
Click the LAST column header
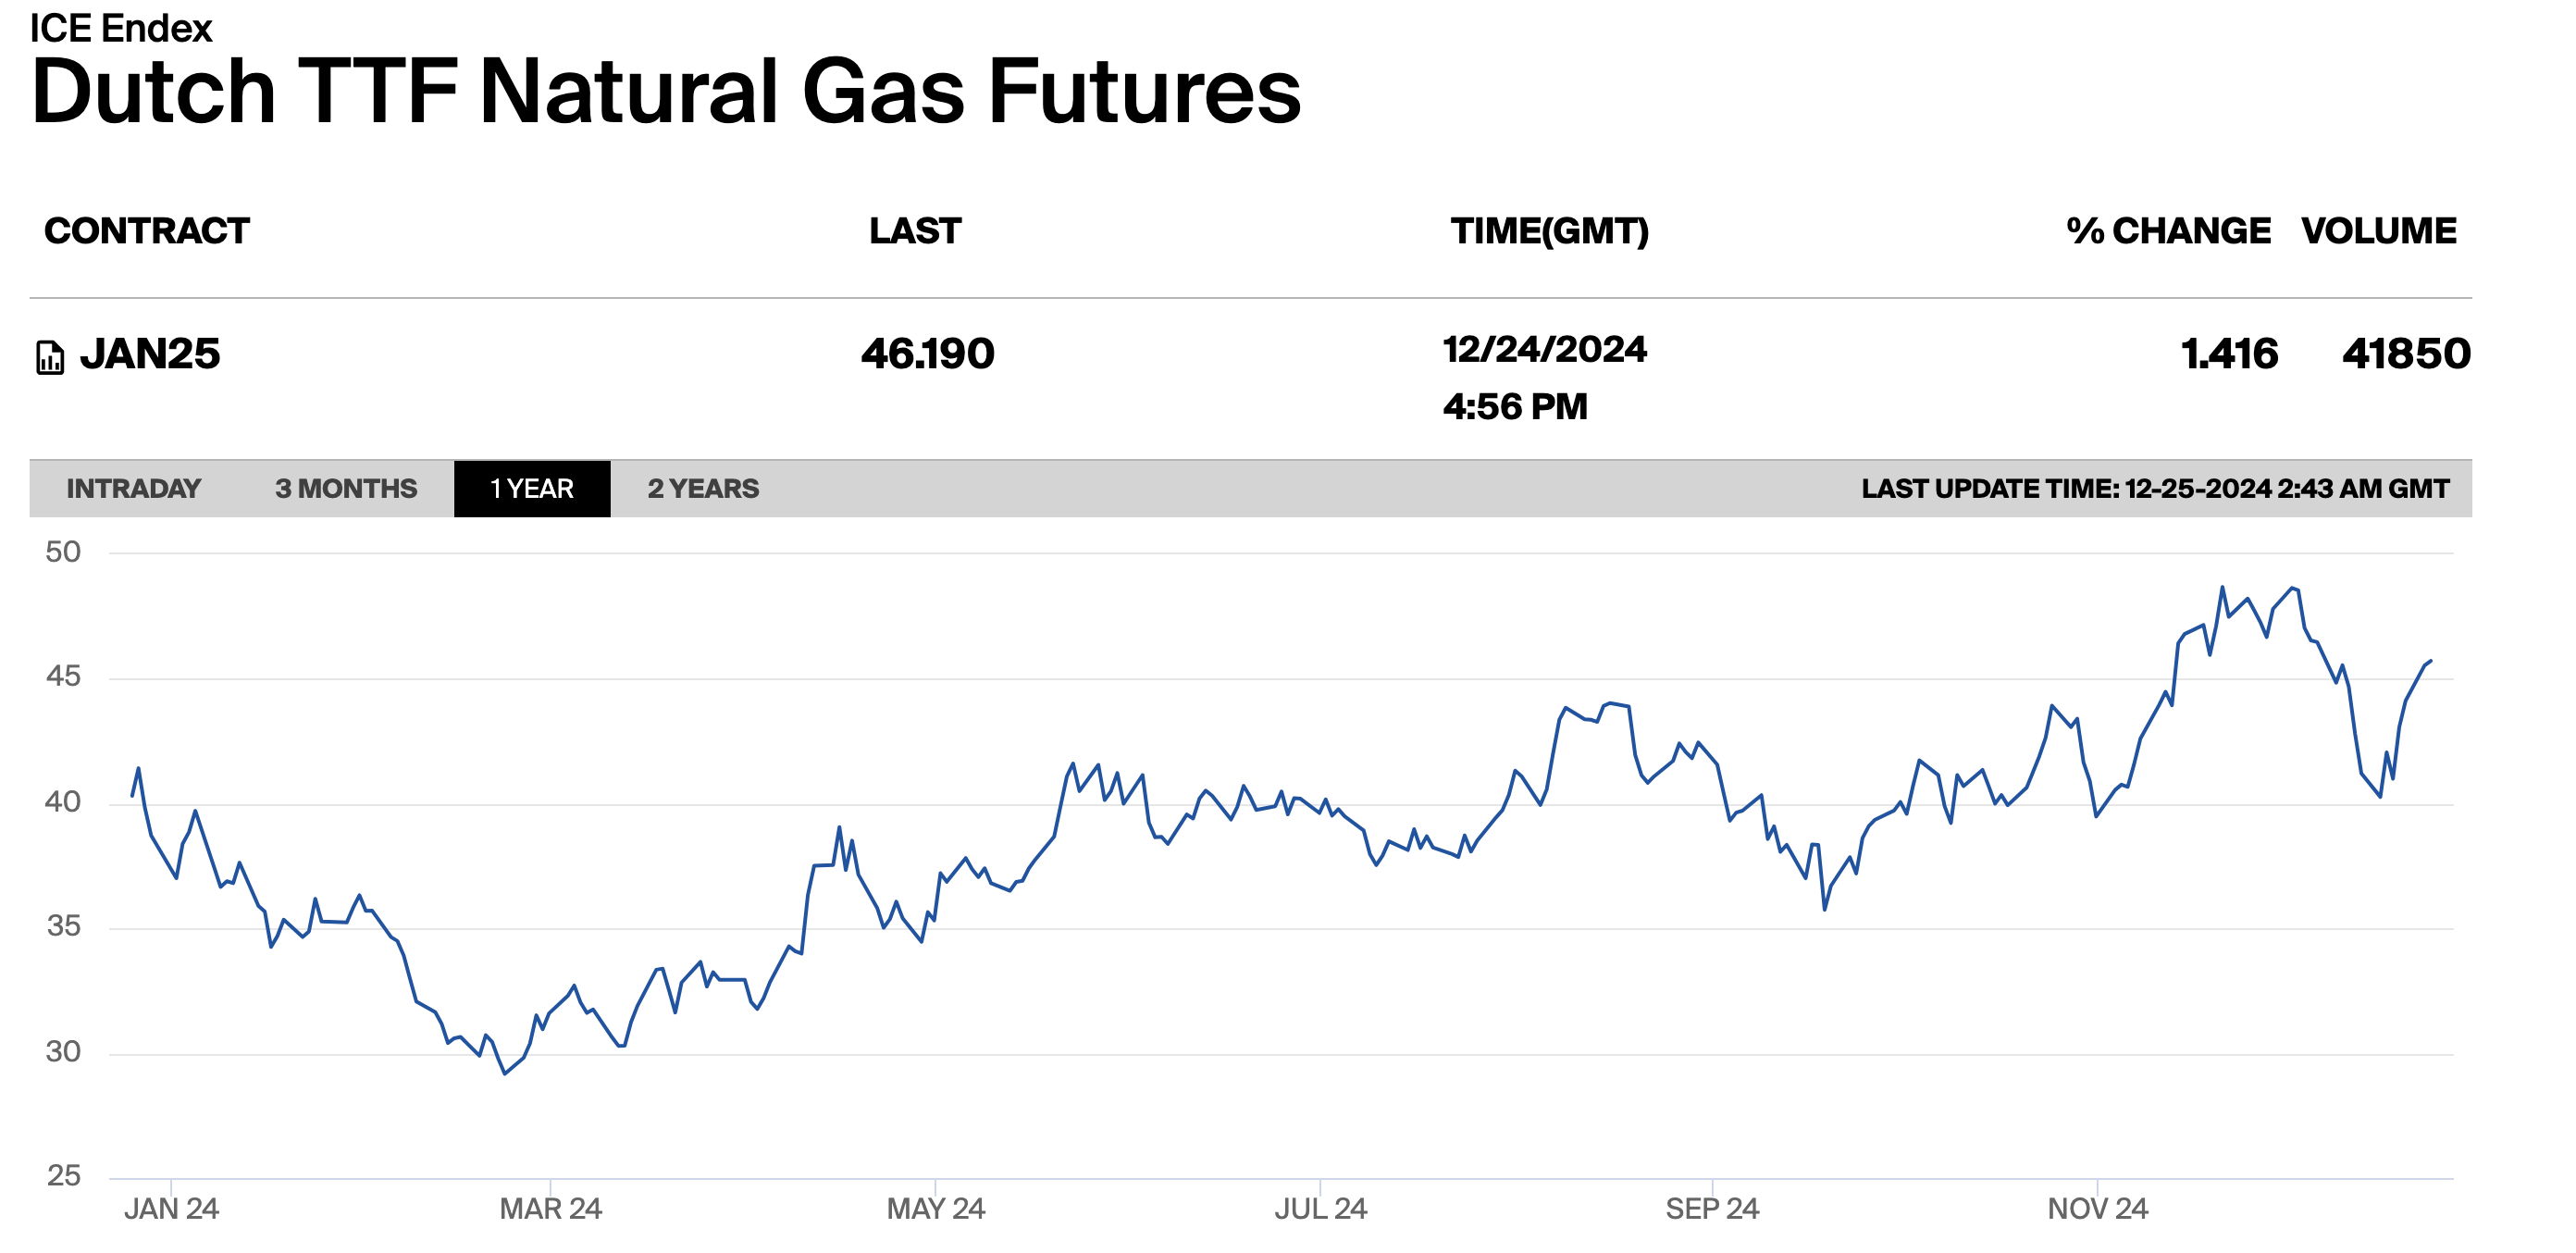point(914,231)
